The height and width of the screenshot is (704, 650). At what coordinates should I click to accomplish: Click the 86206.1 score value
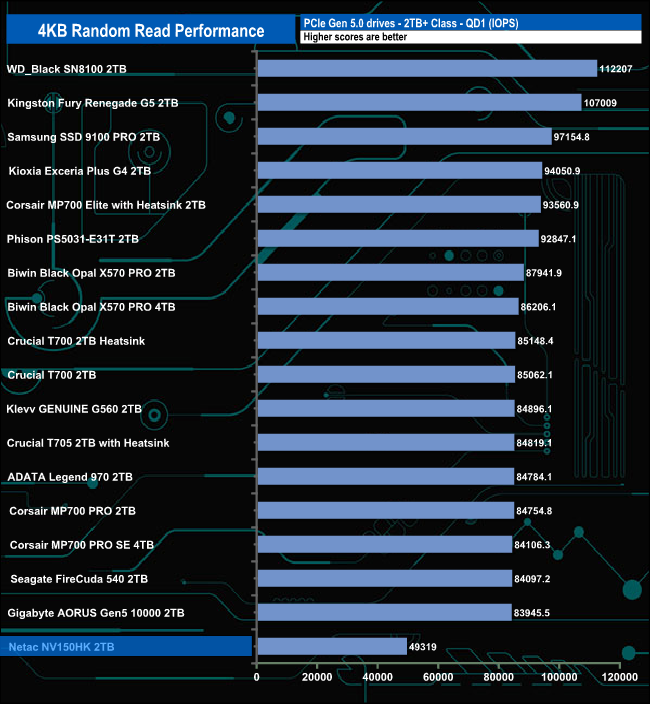(x=538, y=307)
